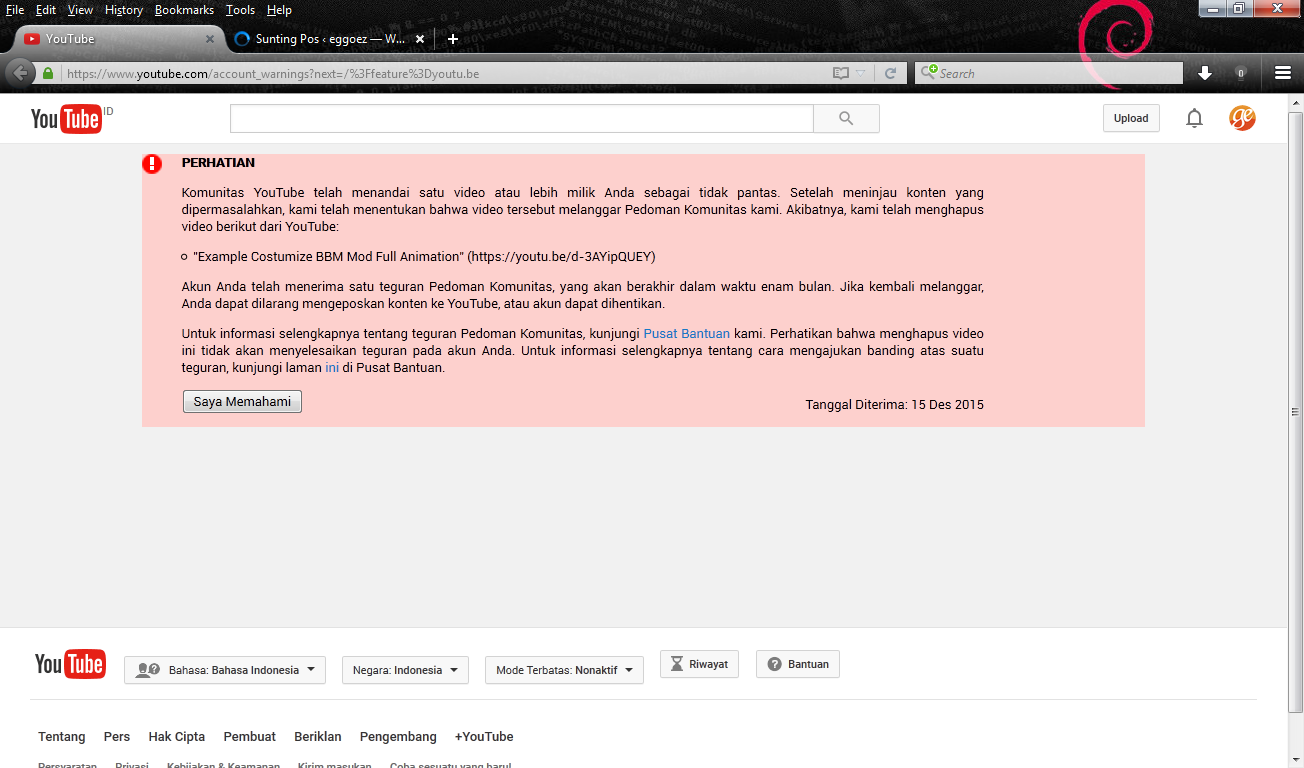Click the red warning exclamation icon
The width and height of the screenshot is (1304, 768).
152,164
